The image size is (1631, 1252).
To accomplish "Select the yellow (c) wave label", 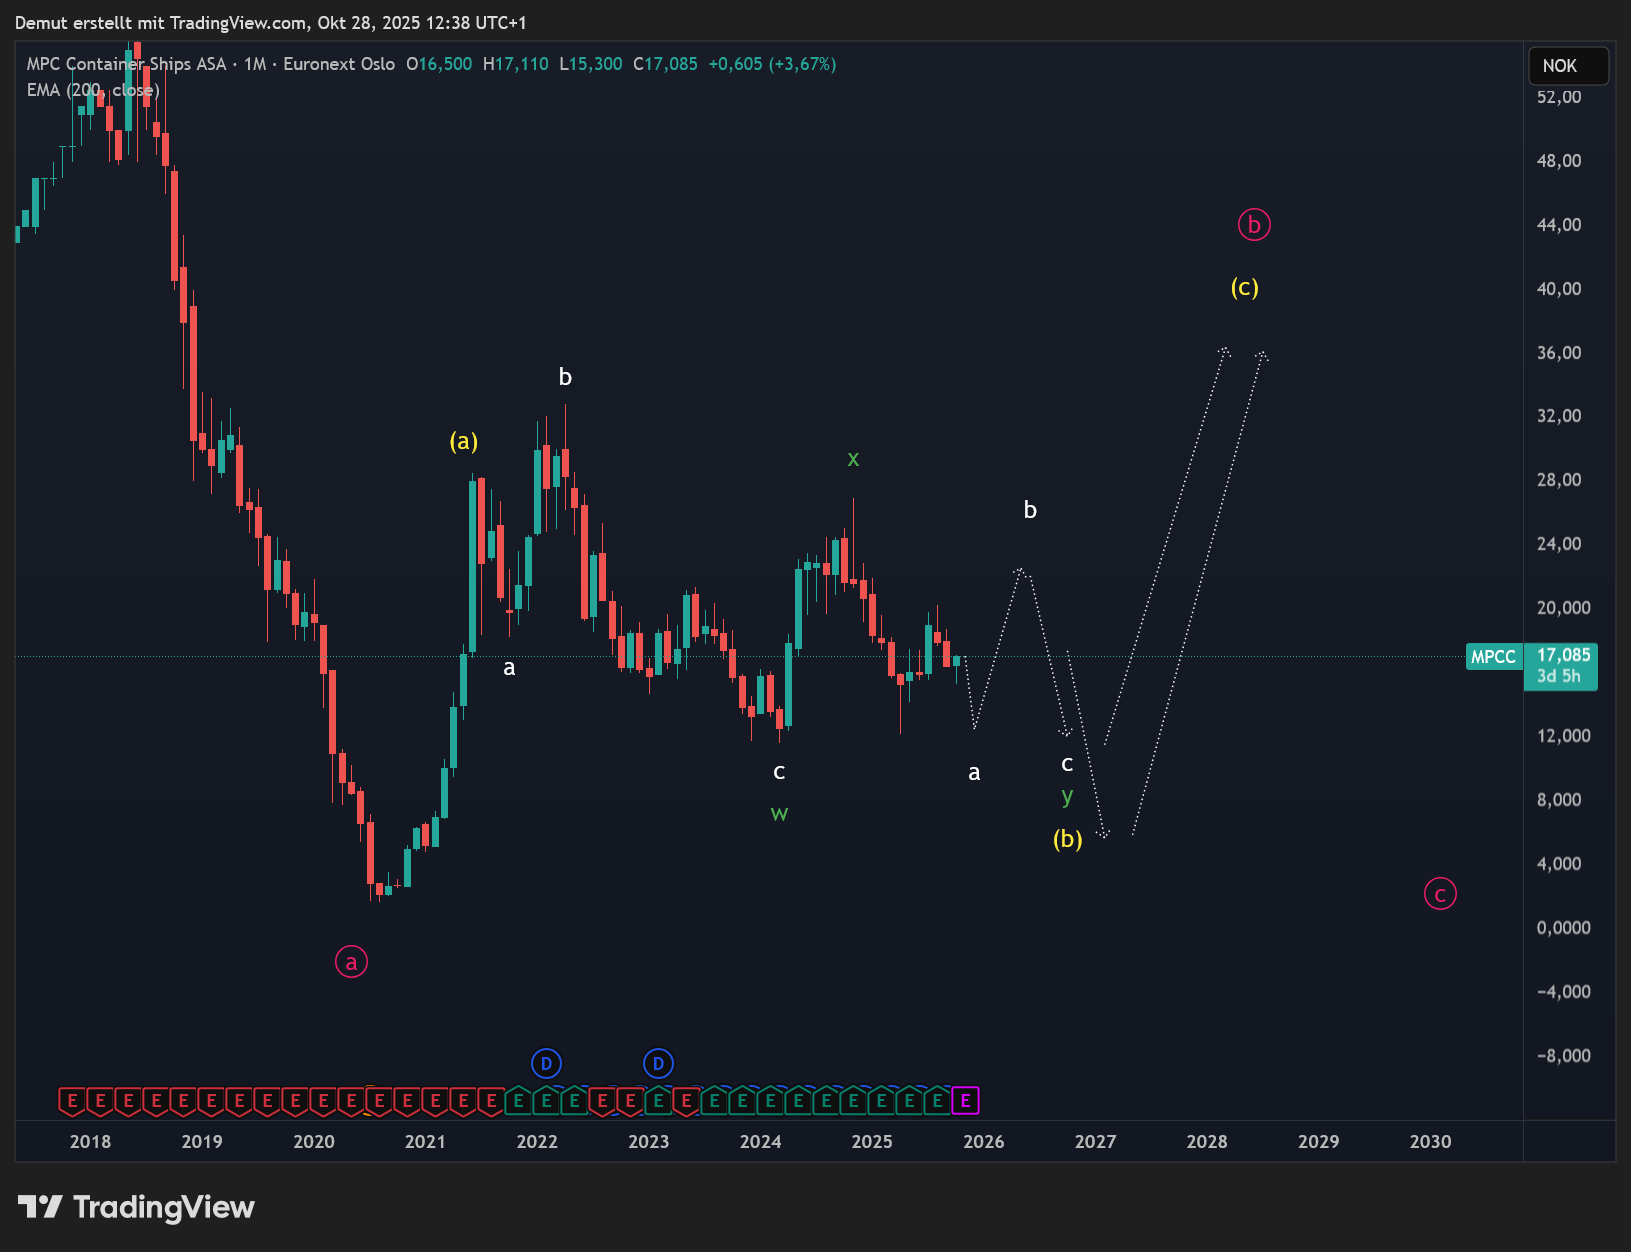I will [x=1244, y=288].
